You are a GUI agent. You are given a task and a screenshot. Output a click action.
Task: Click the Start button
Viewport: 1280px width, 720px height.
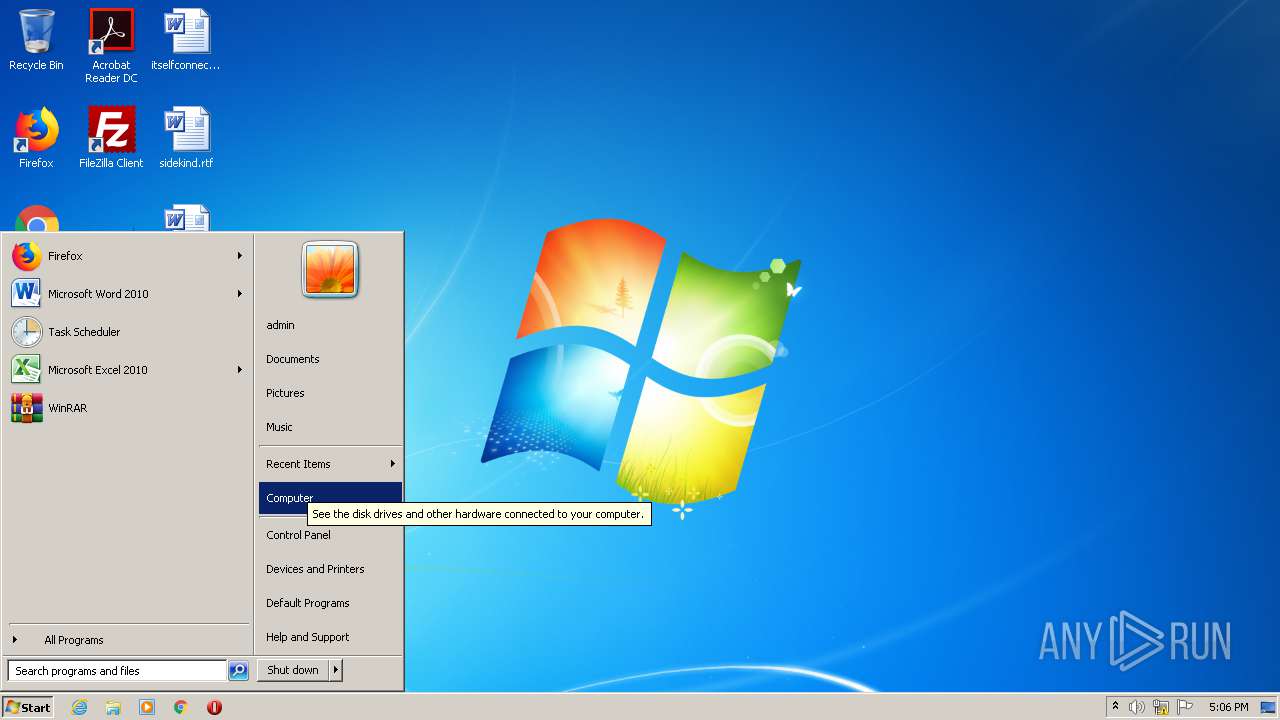pyautogui.click(x=28, y=707)
